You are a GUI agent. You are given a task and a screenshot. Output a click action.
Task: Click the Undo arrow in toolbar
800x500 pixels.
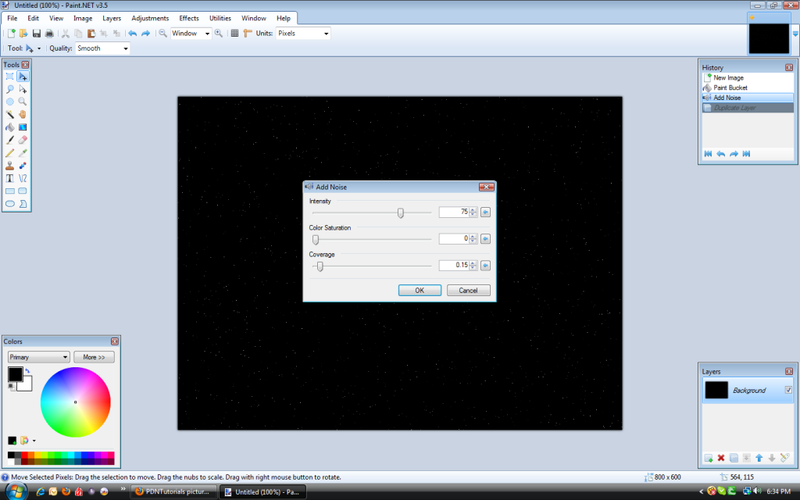coord(132,33)
